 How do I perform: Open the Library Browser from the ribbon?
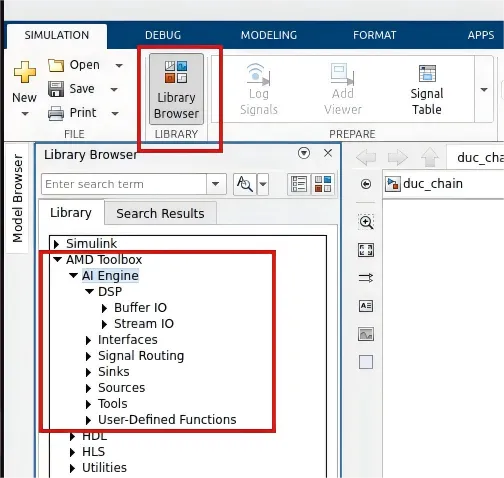tap(176, 89)
